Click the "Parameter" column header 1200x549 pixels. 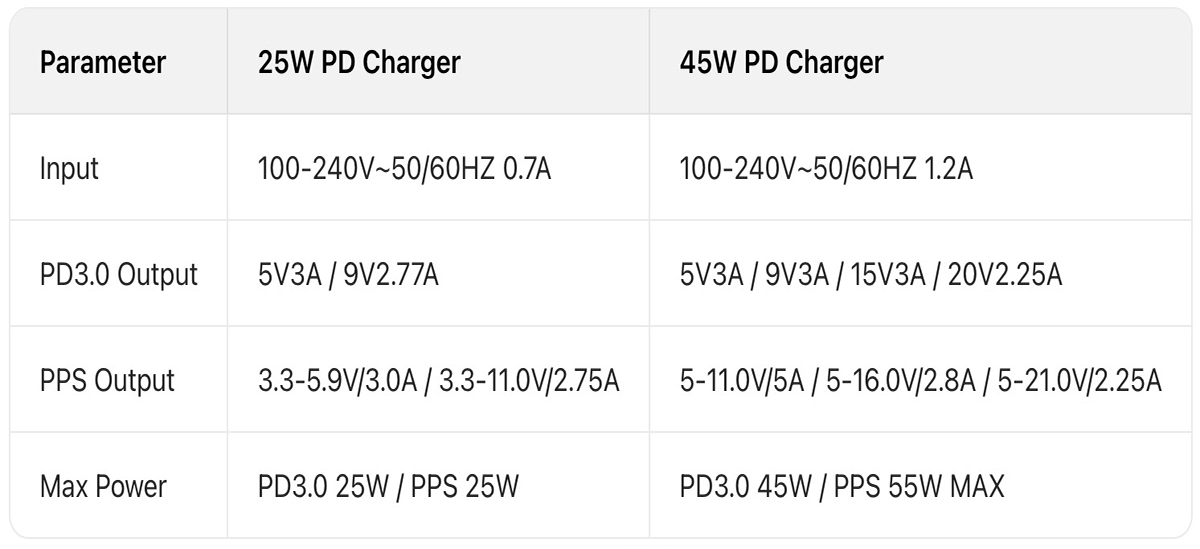pos(103,63)
